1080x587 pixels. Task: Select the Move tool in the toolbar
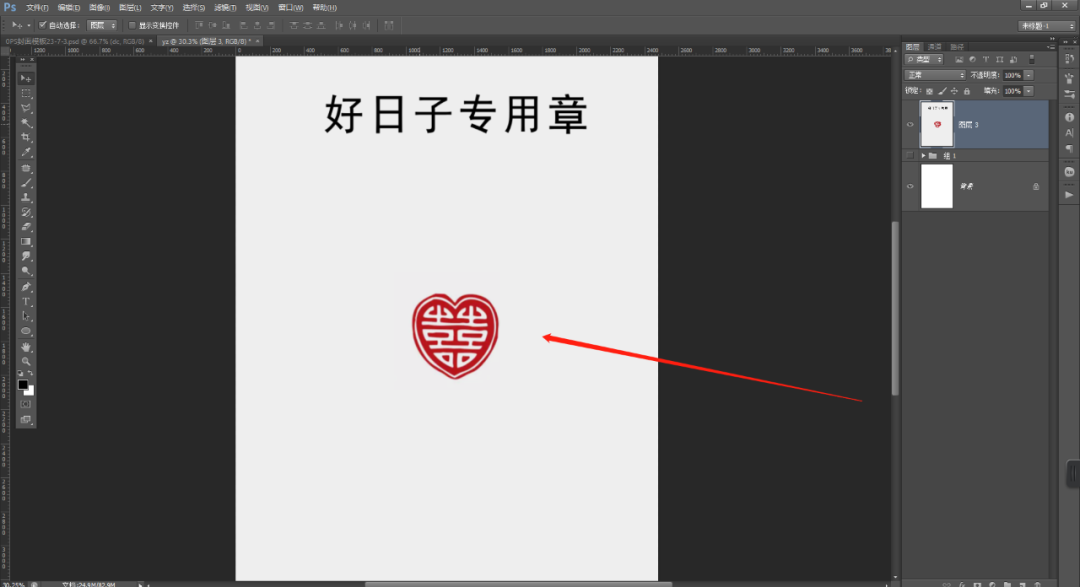25,77
